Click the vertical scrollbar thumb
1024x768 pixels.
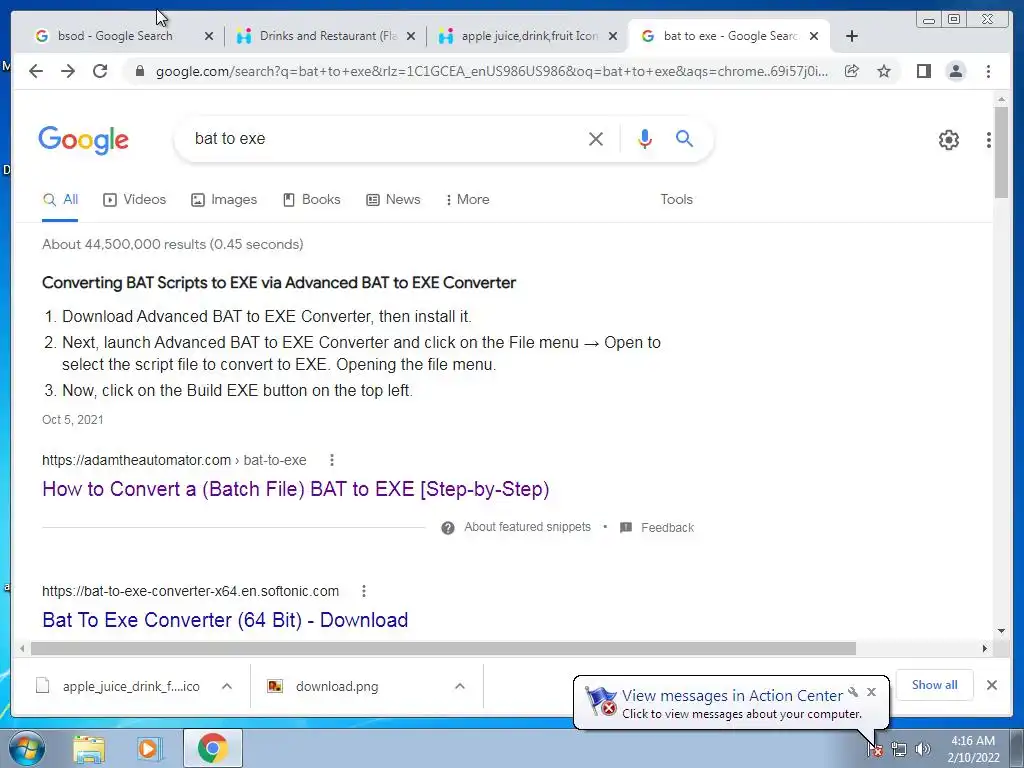pyautogui.click(x=1001, y=152)
